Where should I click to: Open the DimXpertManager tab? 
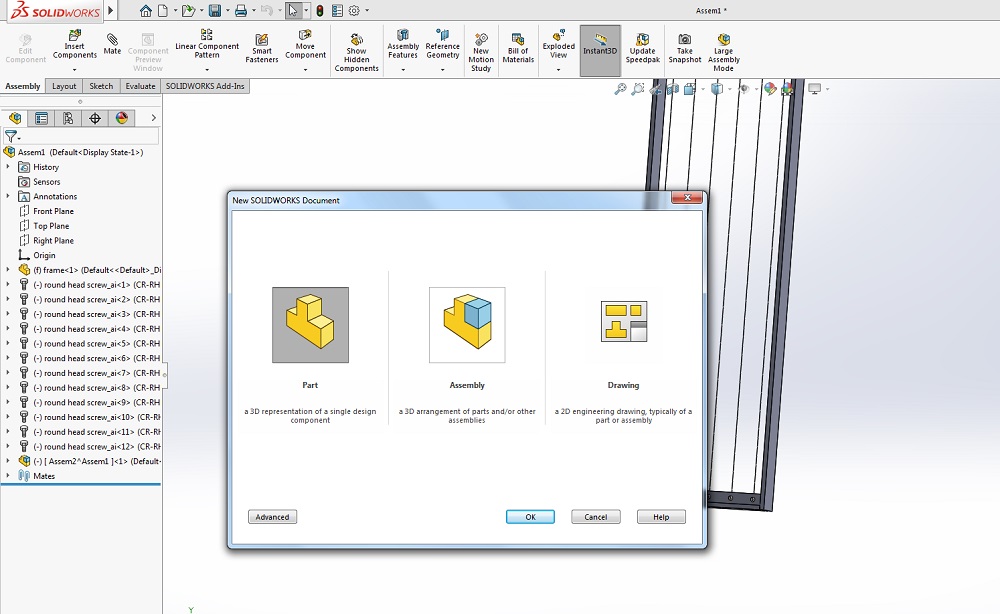pyautogui.click(x=95, y=118)
